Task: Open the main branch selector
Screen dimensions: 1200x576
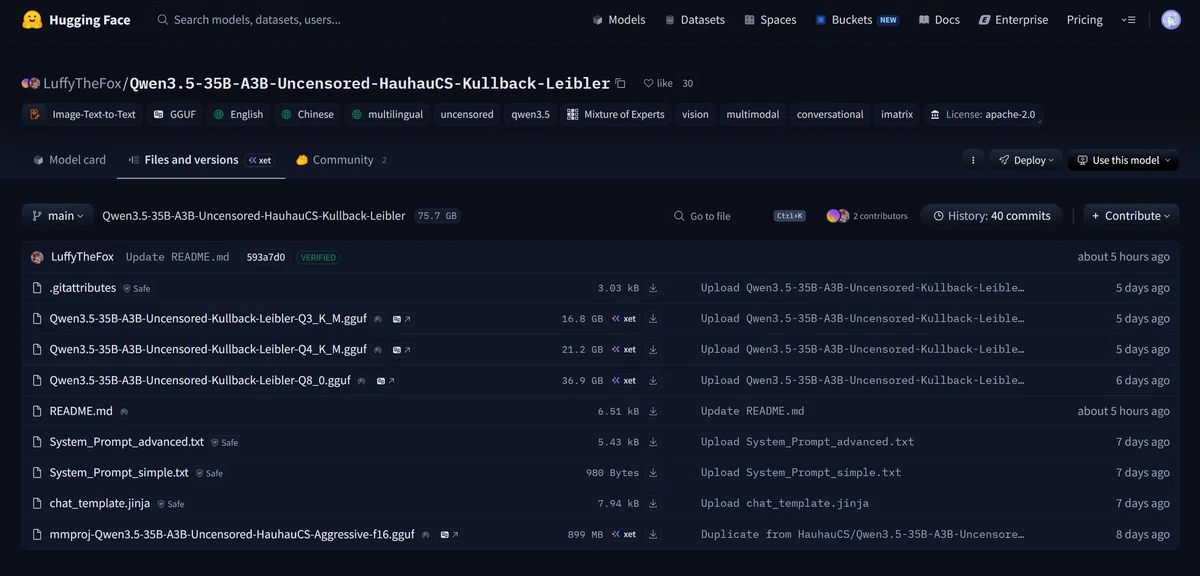Action: tap(58, 215)
